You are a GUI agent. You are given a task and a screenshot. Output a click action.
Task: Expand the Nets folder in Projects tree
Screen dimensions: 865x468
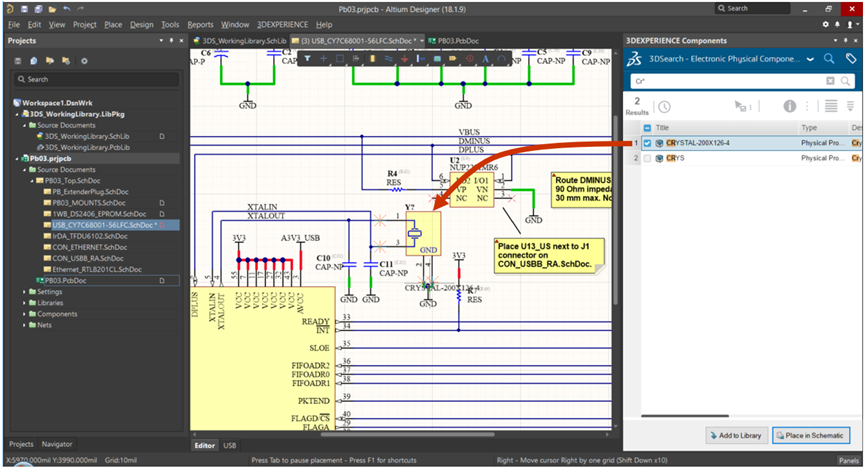coord(24,325)
